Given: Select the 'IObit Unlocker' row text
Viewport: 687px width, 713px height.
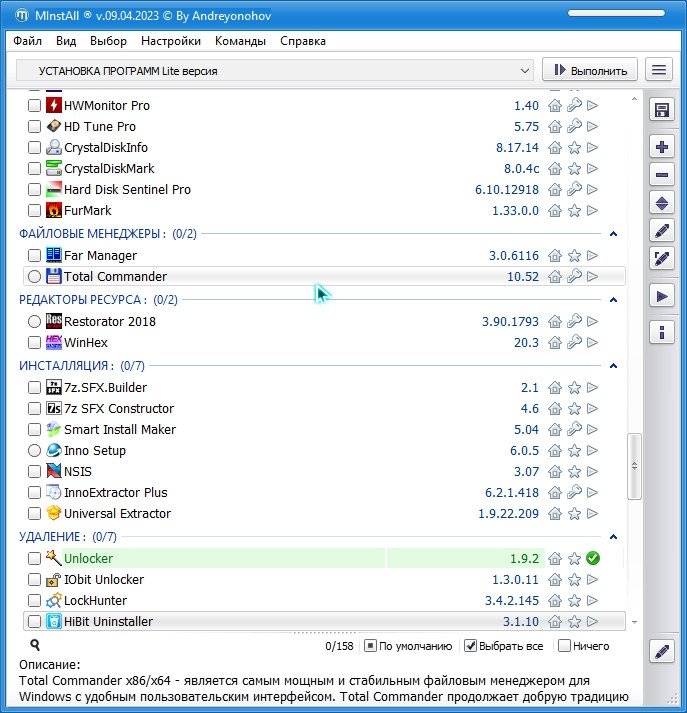Looking at the screenshot, I should tap(104, 579).
